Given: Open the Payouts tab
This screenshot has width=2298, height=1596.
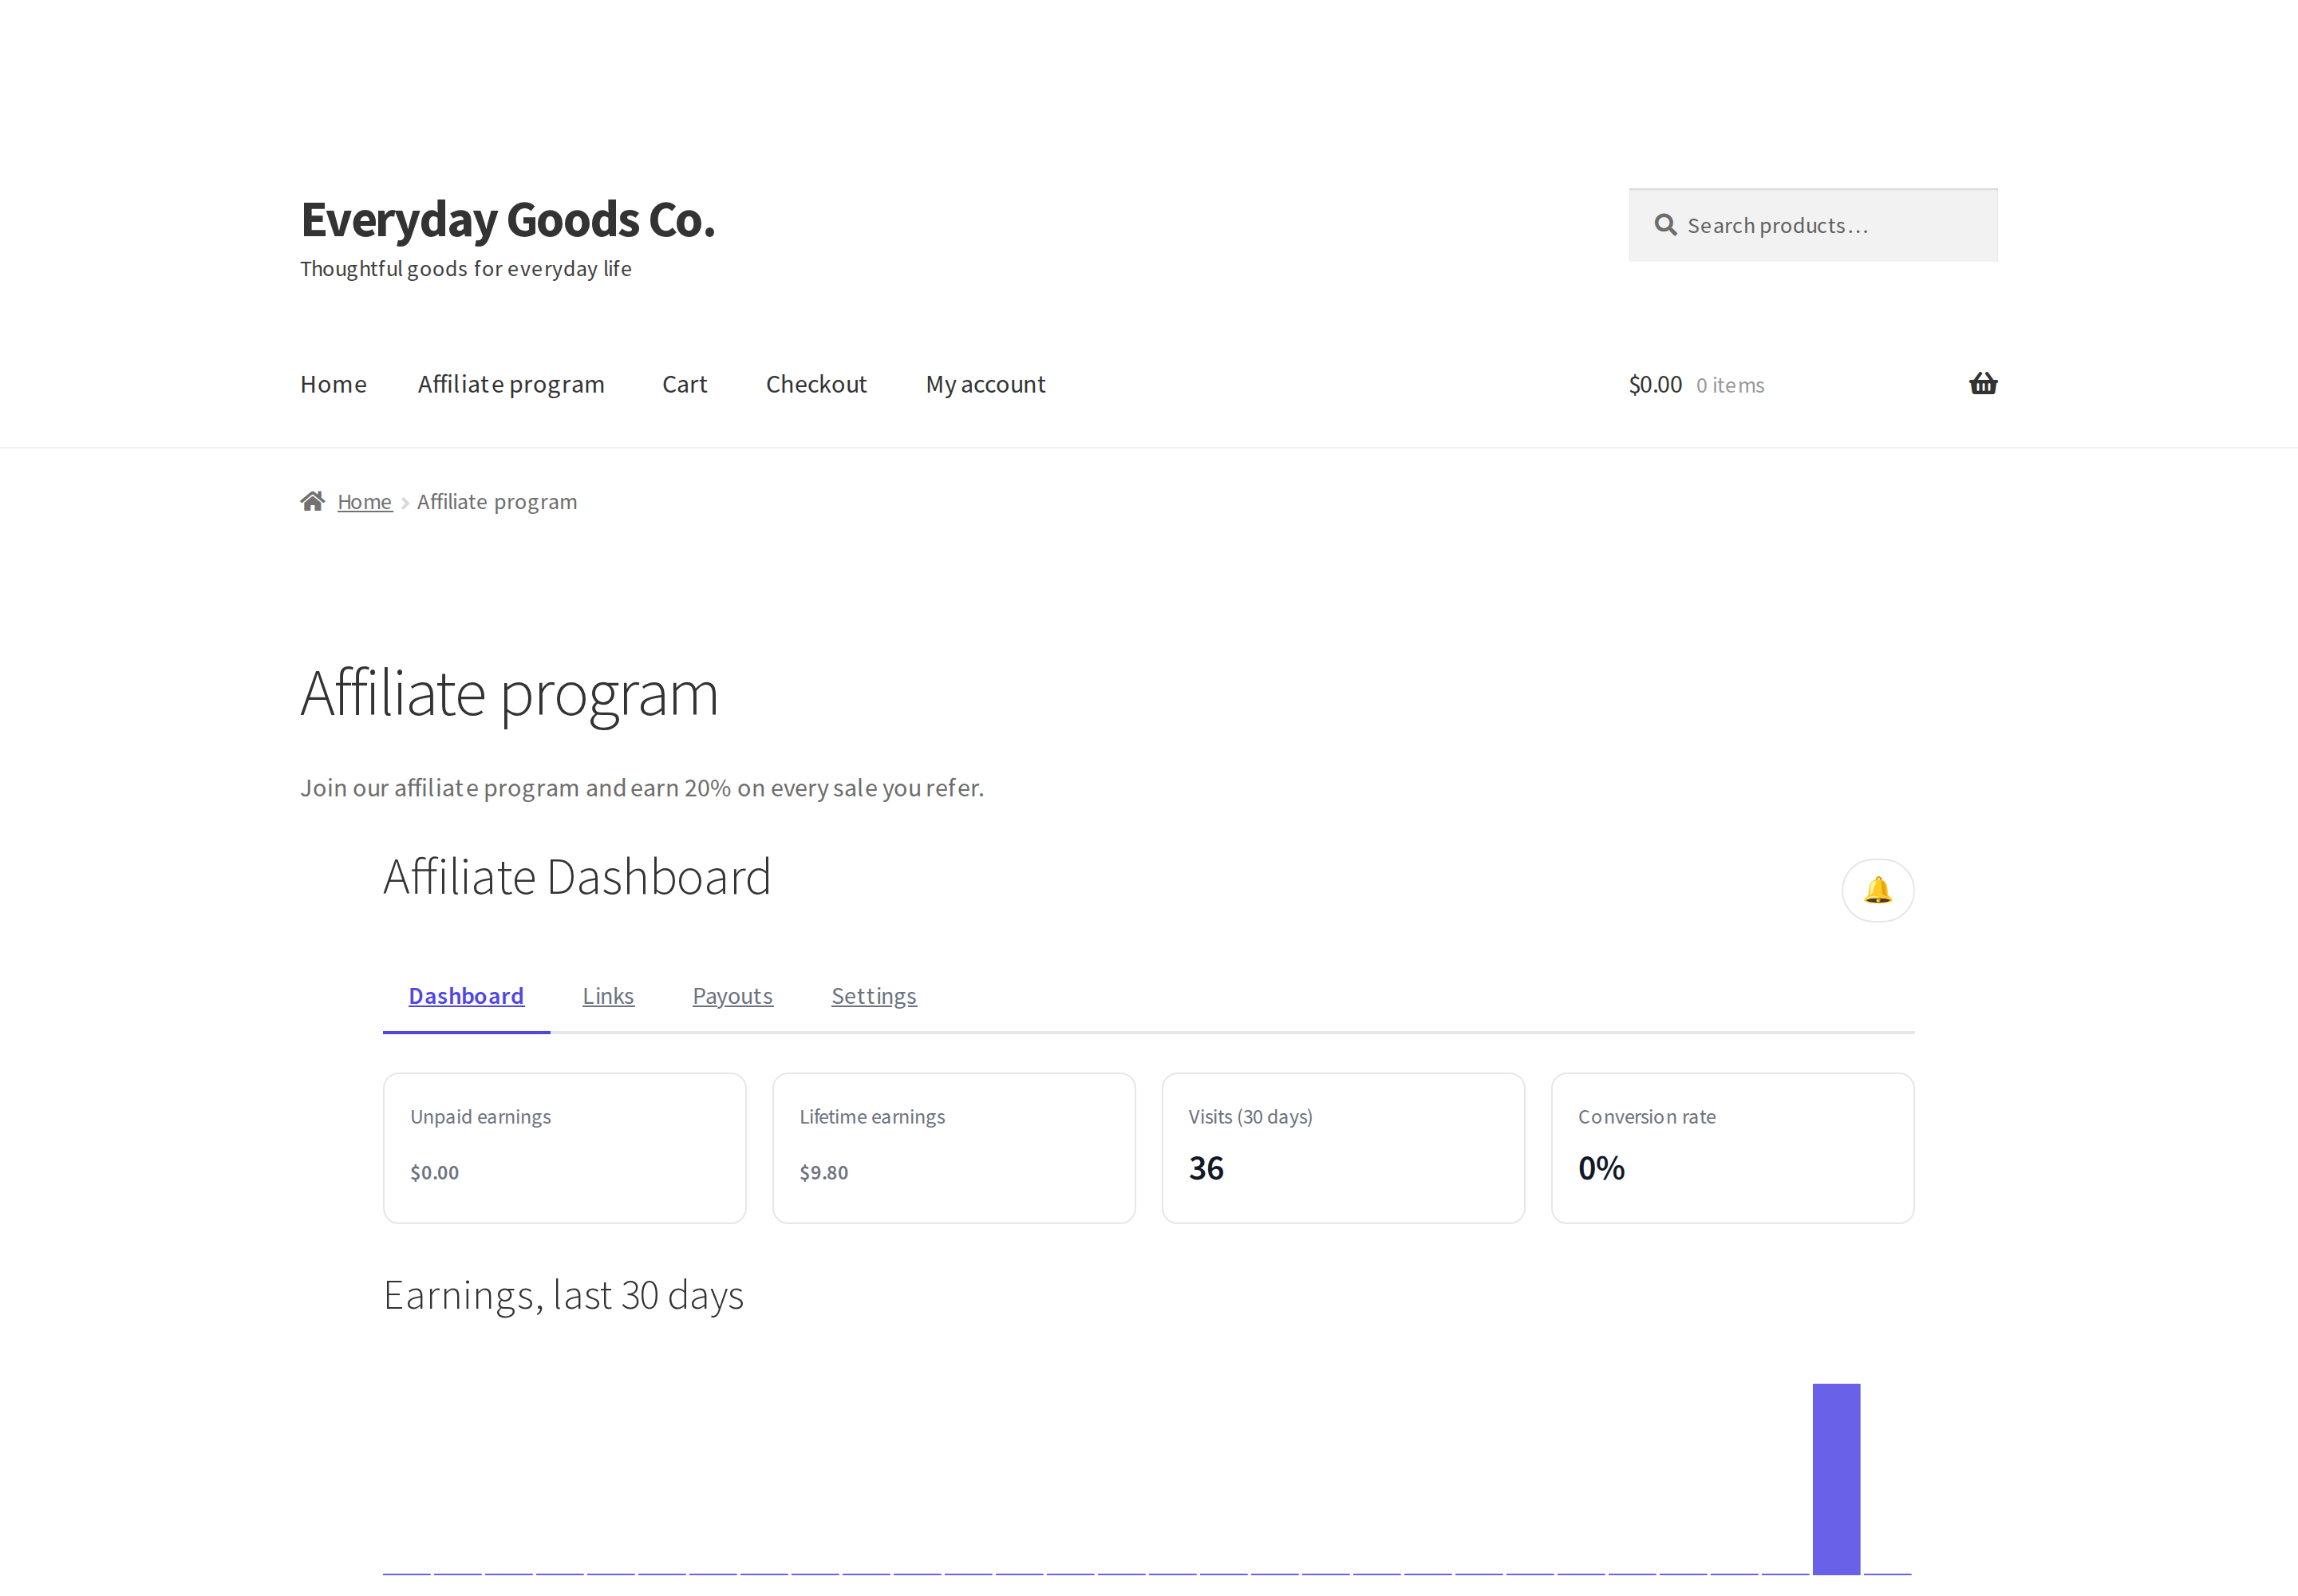Looking at the screenshot, I should tap(732, 996).
